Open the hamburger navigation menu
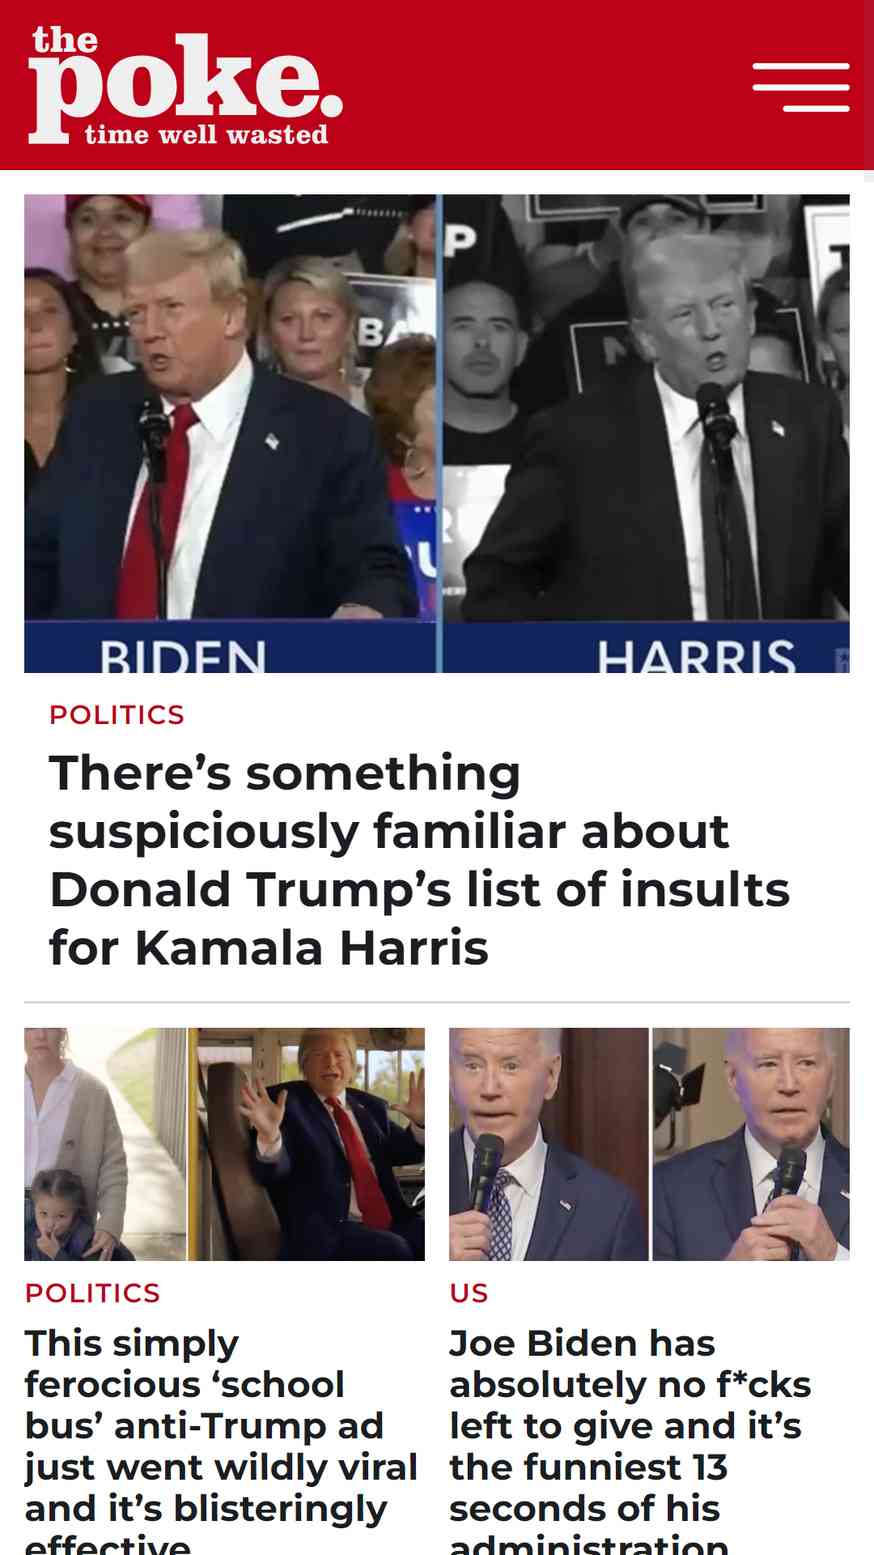 tap(801, 87)
